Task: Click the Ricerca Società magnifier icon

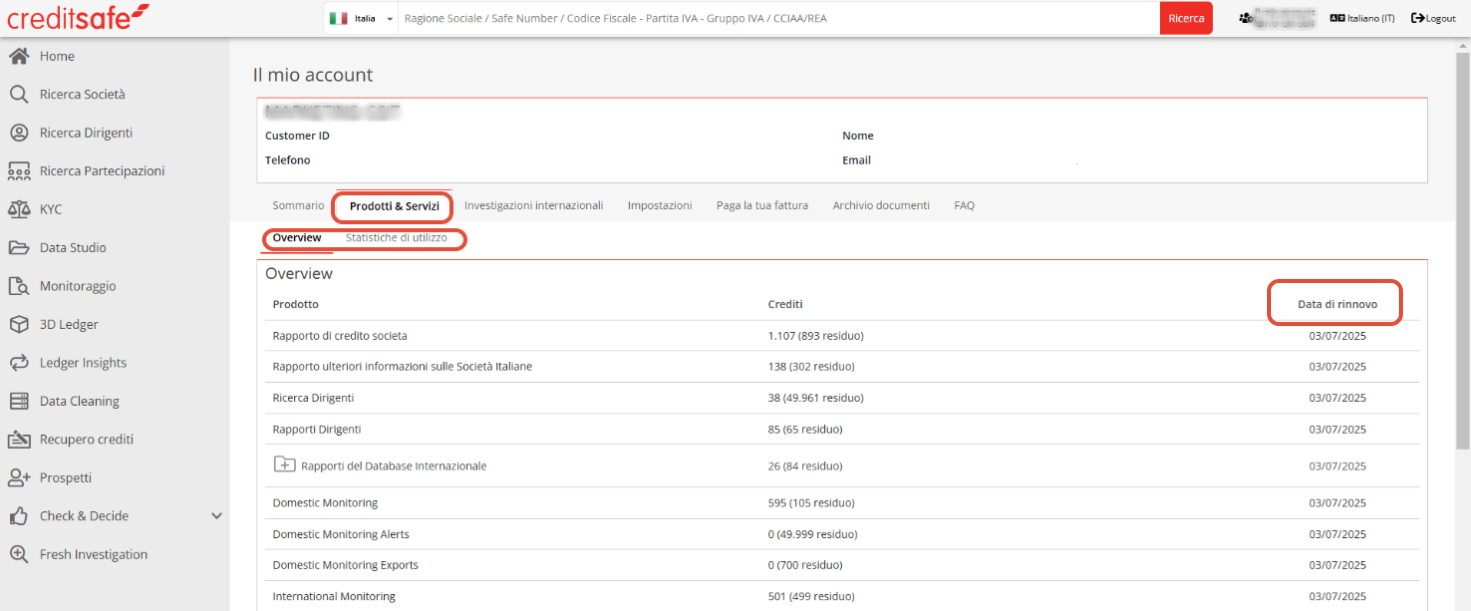Action: click(x=18, y=94)
